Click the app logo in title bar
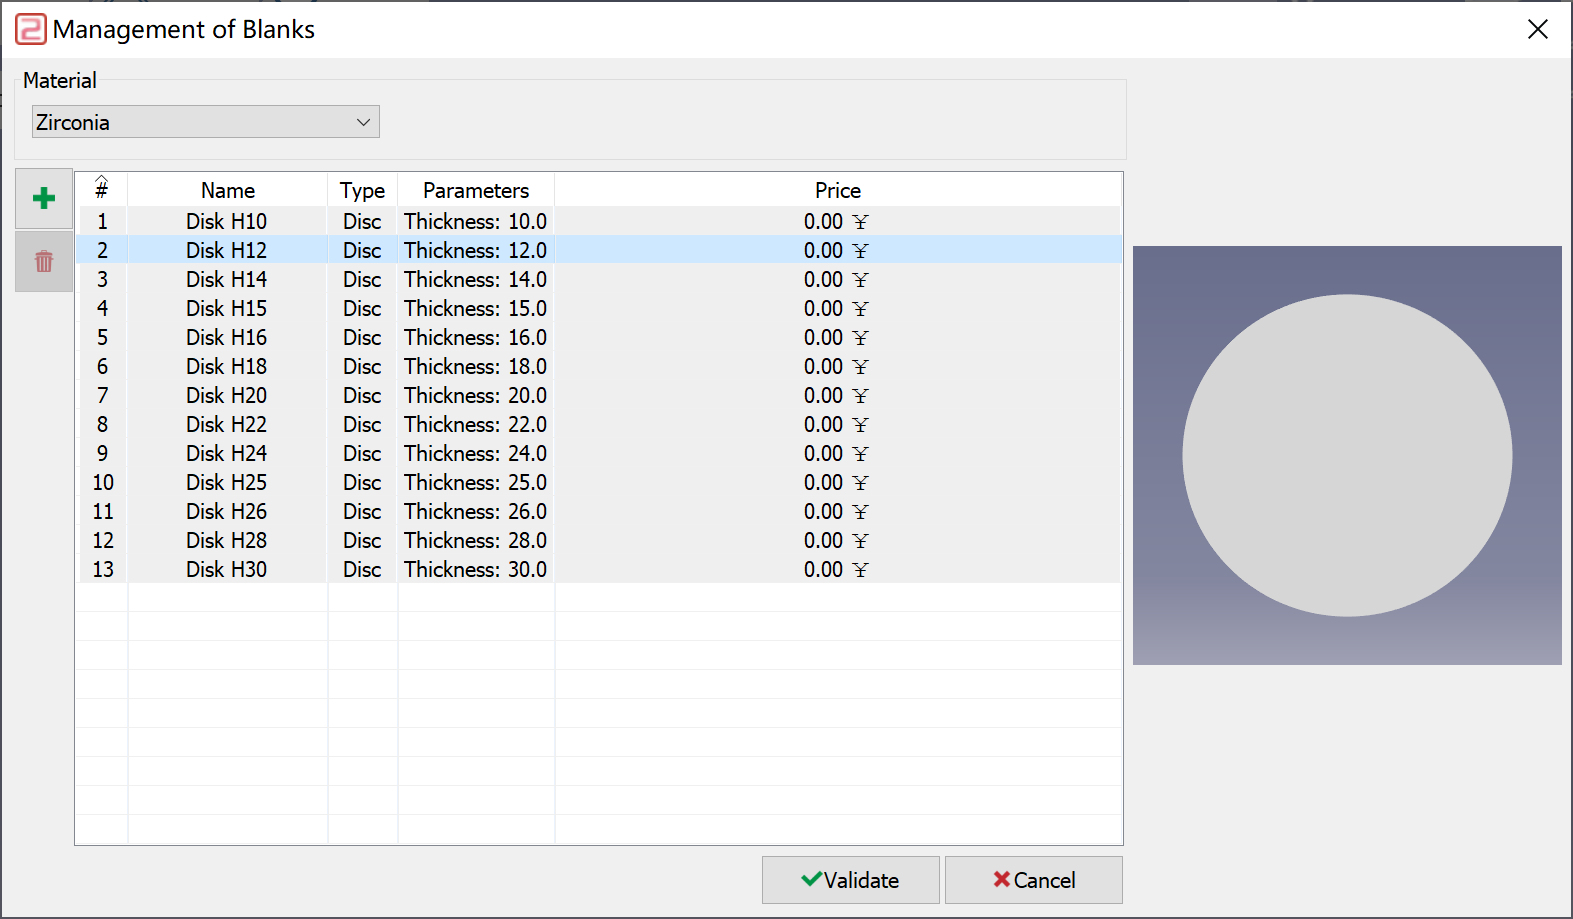1573x919 pixels. click(x=31, y=29)
